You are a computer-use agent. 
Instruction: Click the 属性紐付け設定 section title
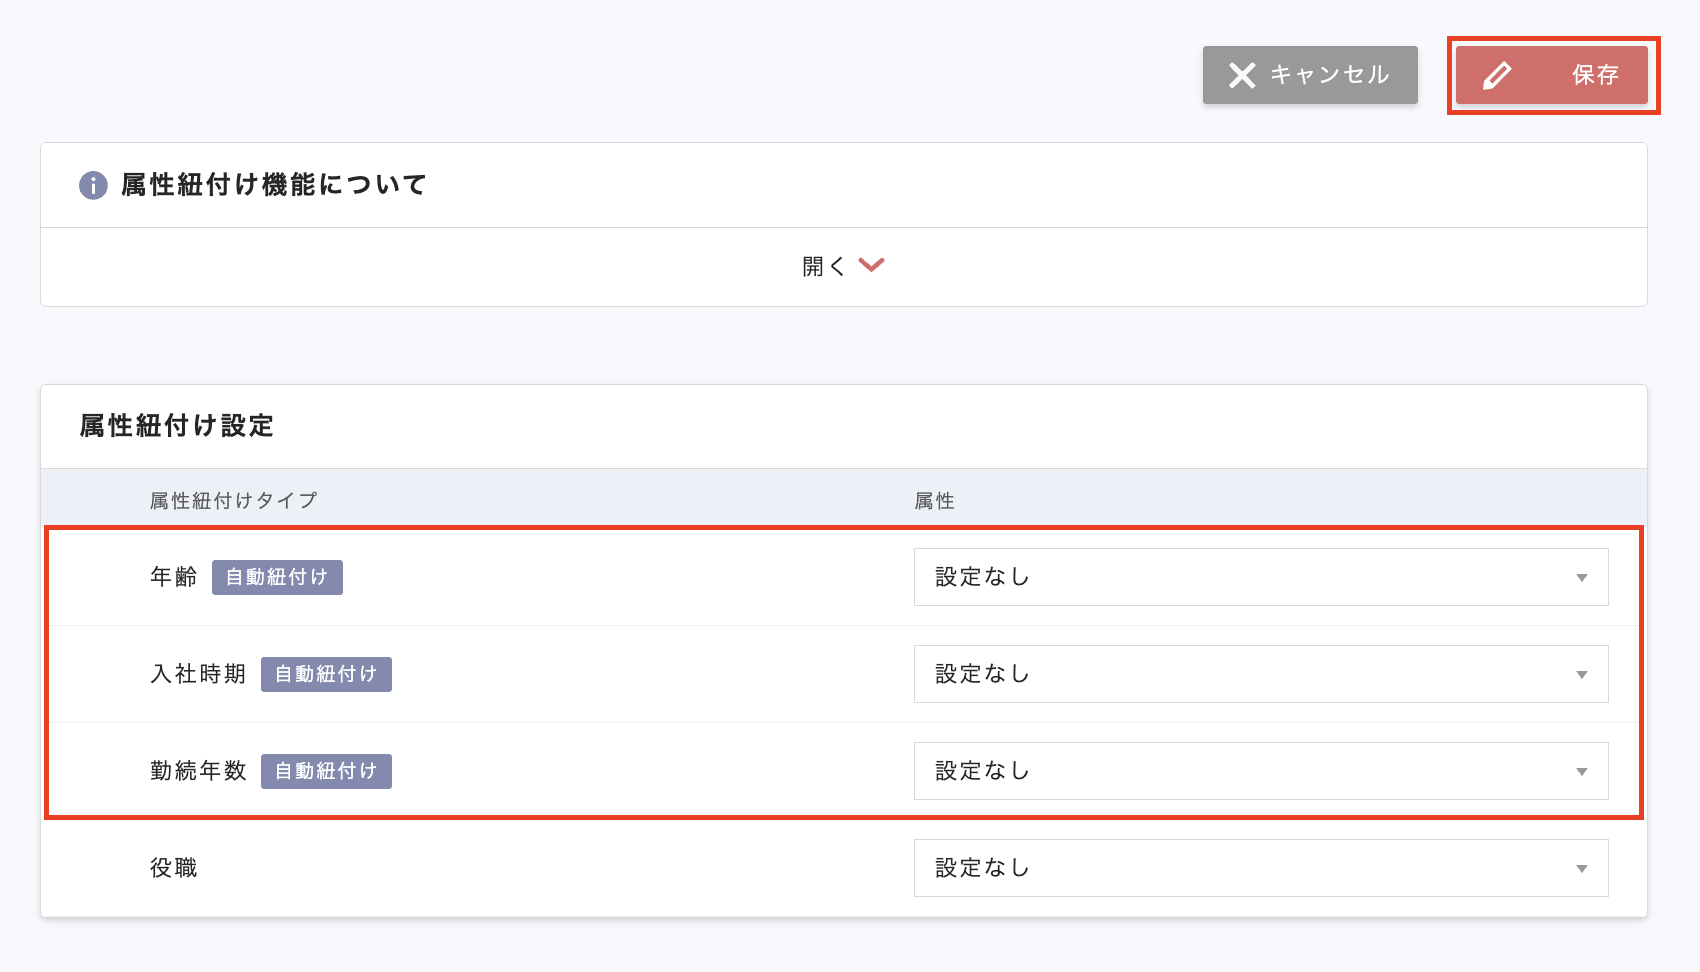coord(176,426)
